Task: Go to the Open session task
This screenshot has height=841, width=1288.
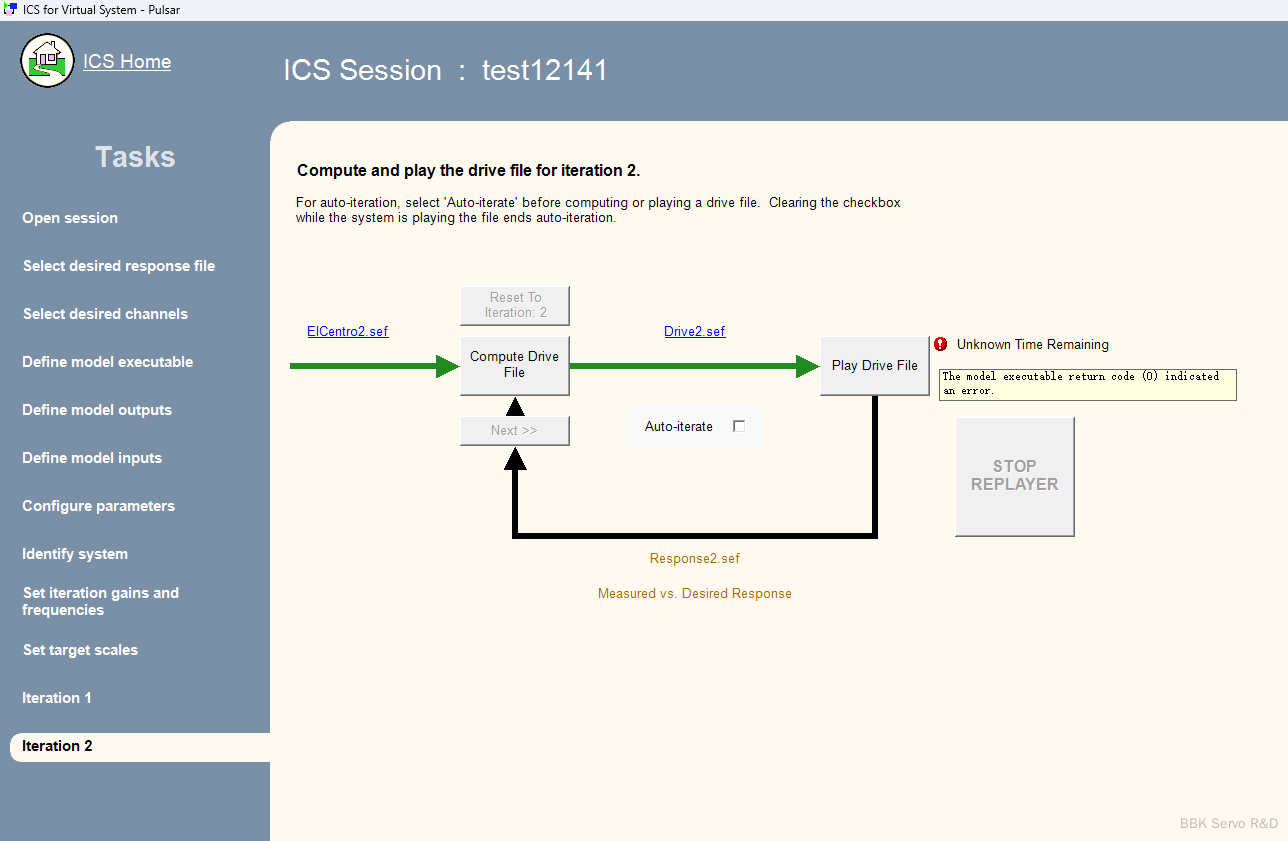Action: 70,218
